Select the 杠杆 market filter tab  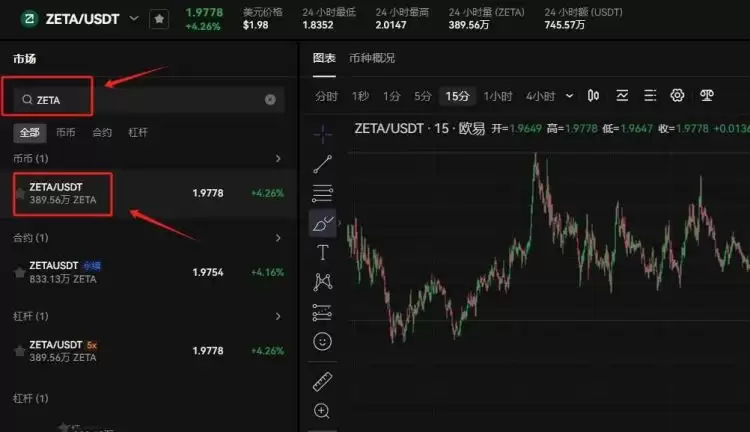click(x=138, y=132)
